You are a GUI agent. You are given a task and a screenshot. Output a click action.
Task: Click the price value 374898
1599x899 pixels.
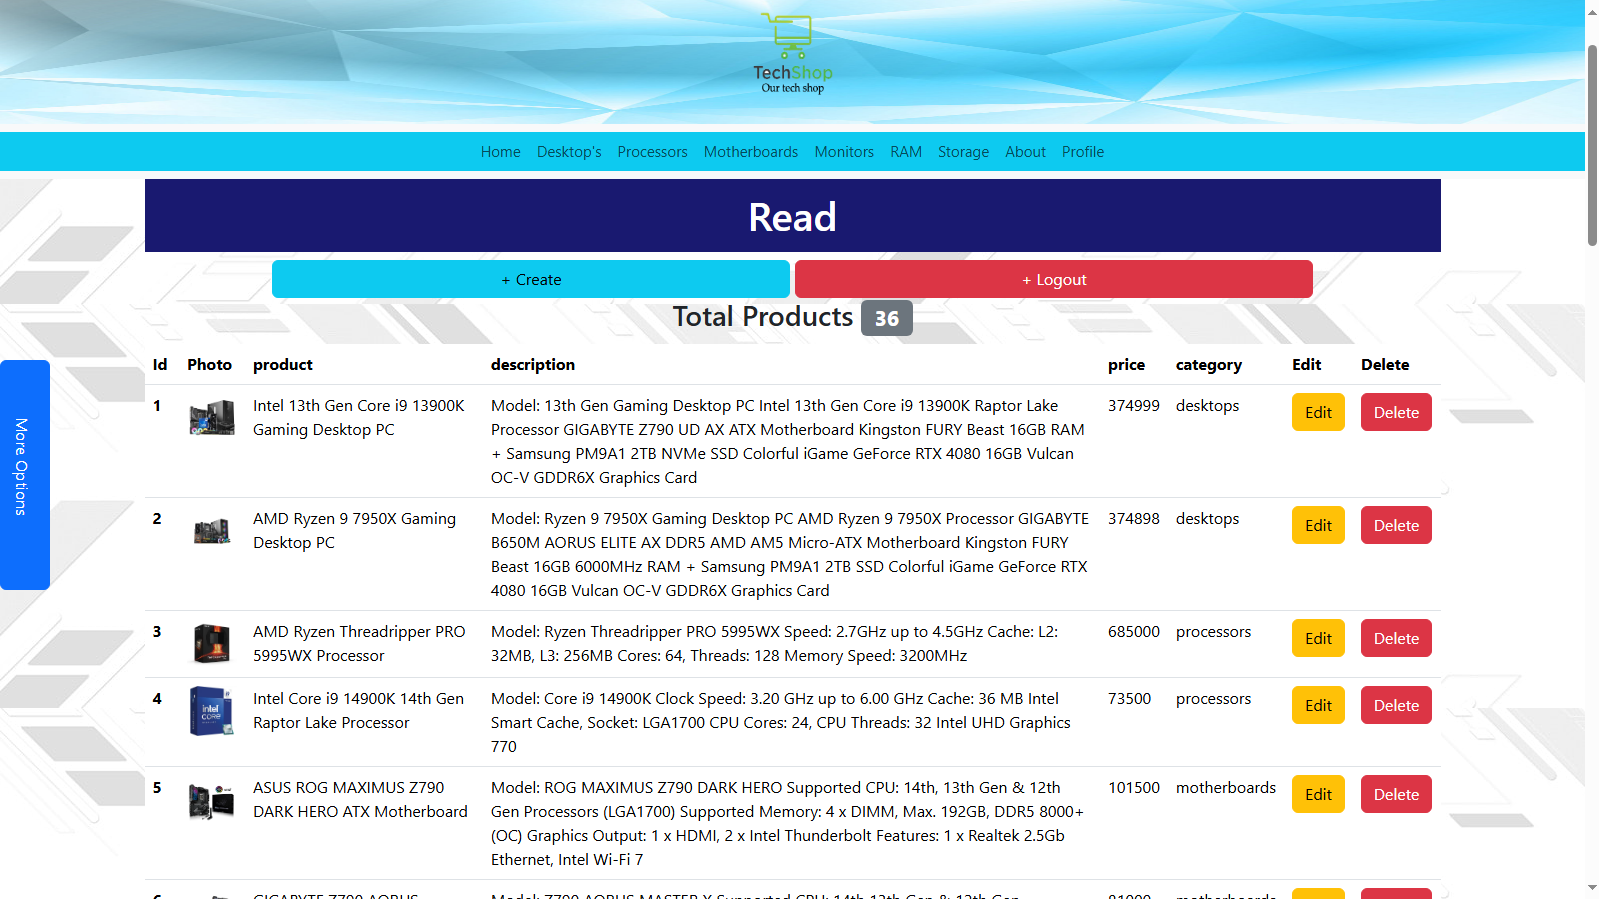1134,518
